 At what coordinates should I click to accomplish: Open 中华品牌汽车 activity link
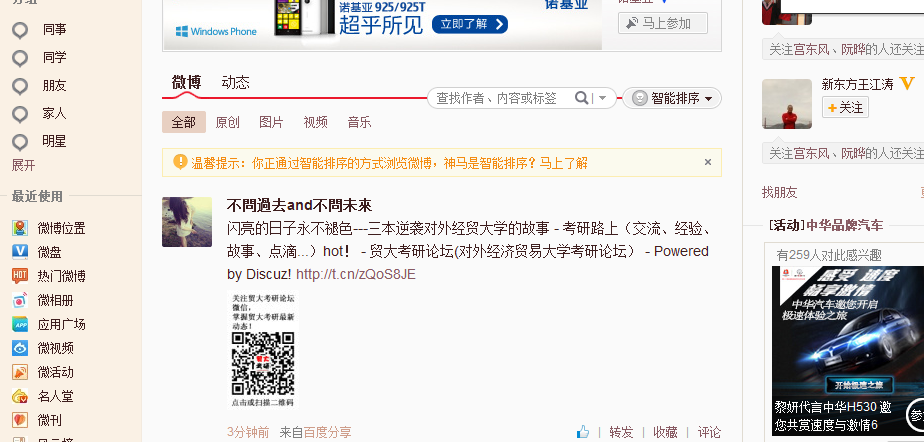tap(844, 225)
